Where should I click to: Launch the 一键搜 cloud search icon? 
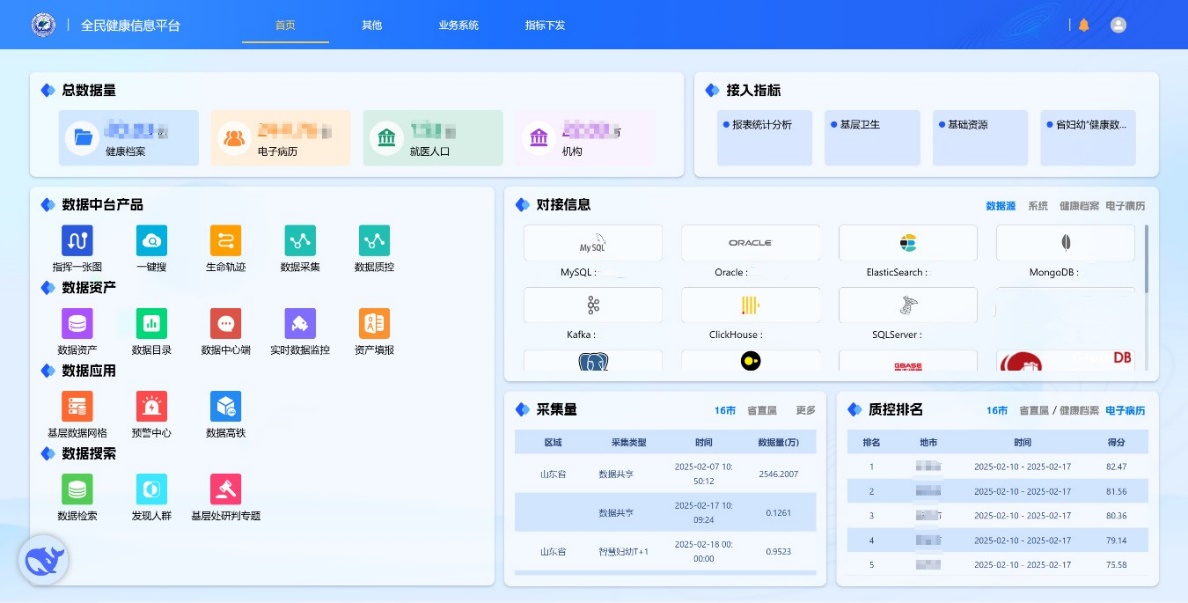click(x=151, y=241)
